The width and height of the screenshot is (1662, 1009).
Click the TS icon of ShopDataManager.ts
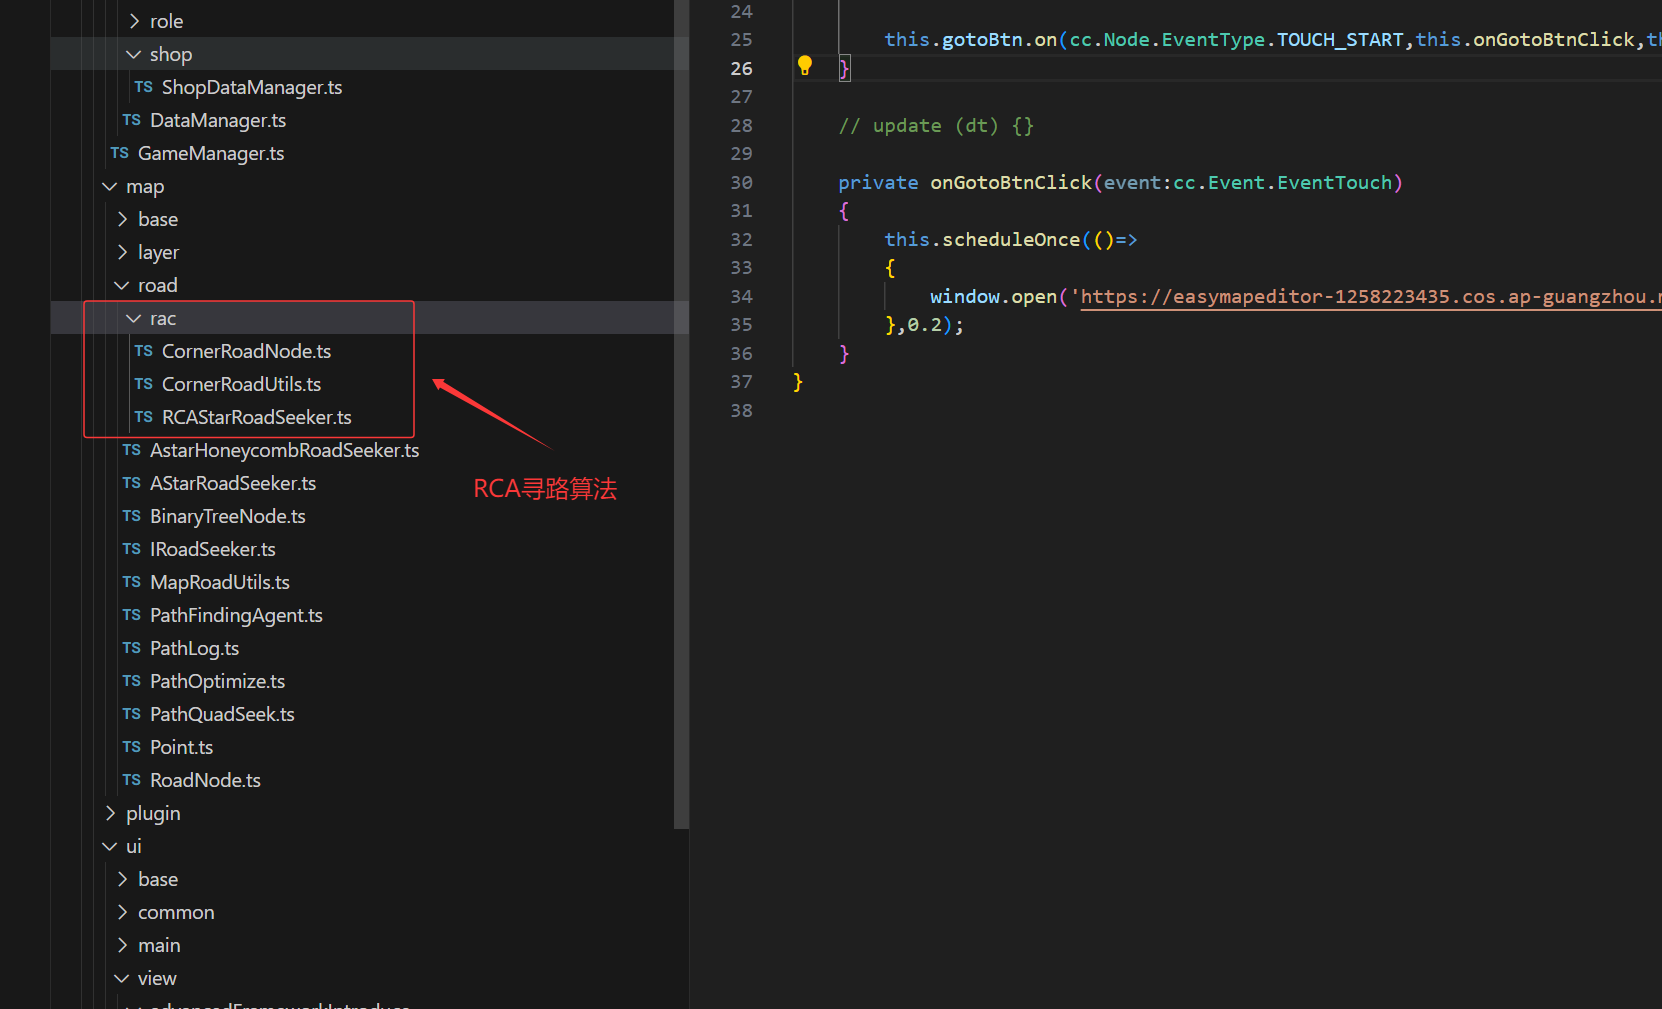pyautogui.click(x=144, y=87)
